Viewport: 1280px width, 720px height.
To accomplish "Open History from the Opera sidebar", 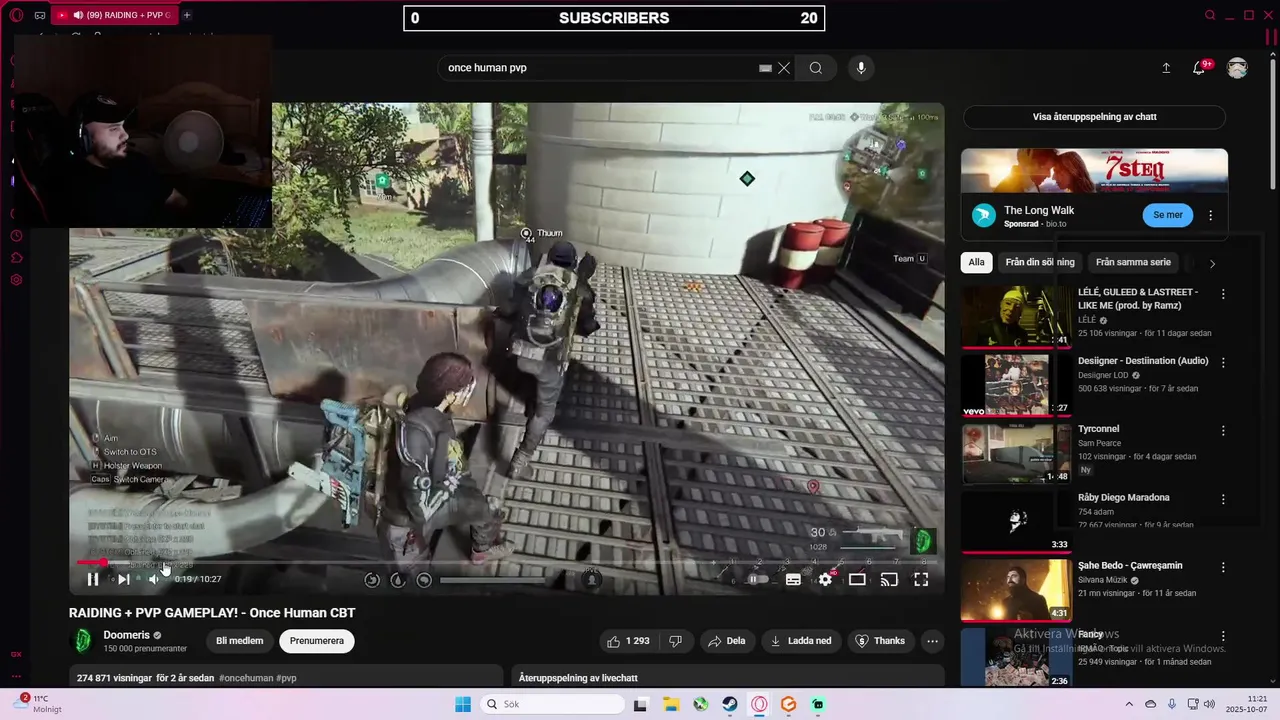I will point(16,236).
